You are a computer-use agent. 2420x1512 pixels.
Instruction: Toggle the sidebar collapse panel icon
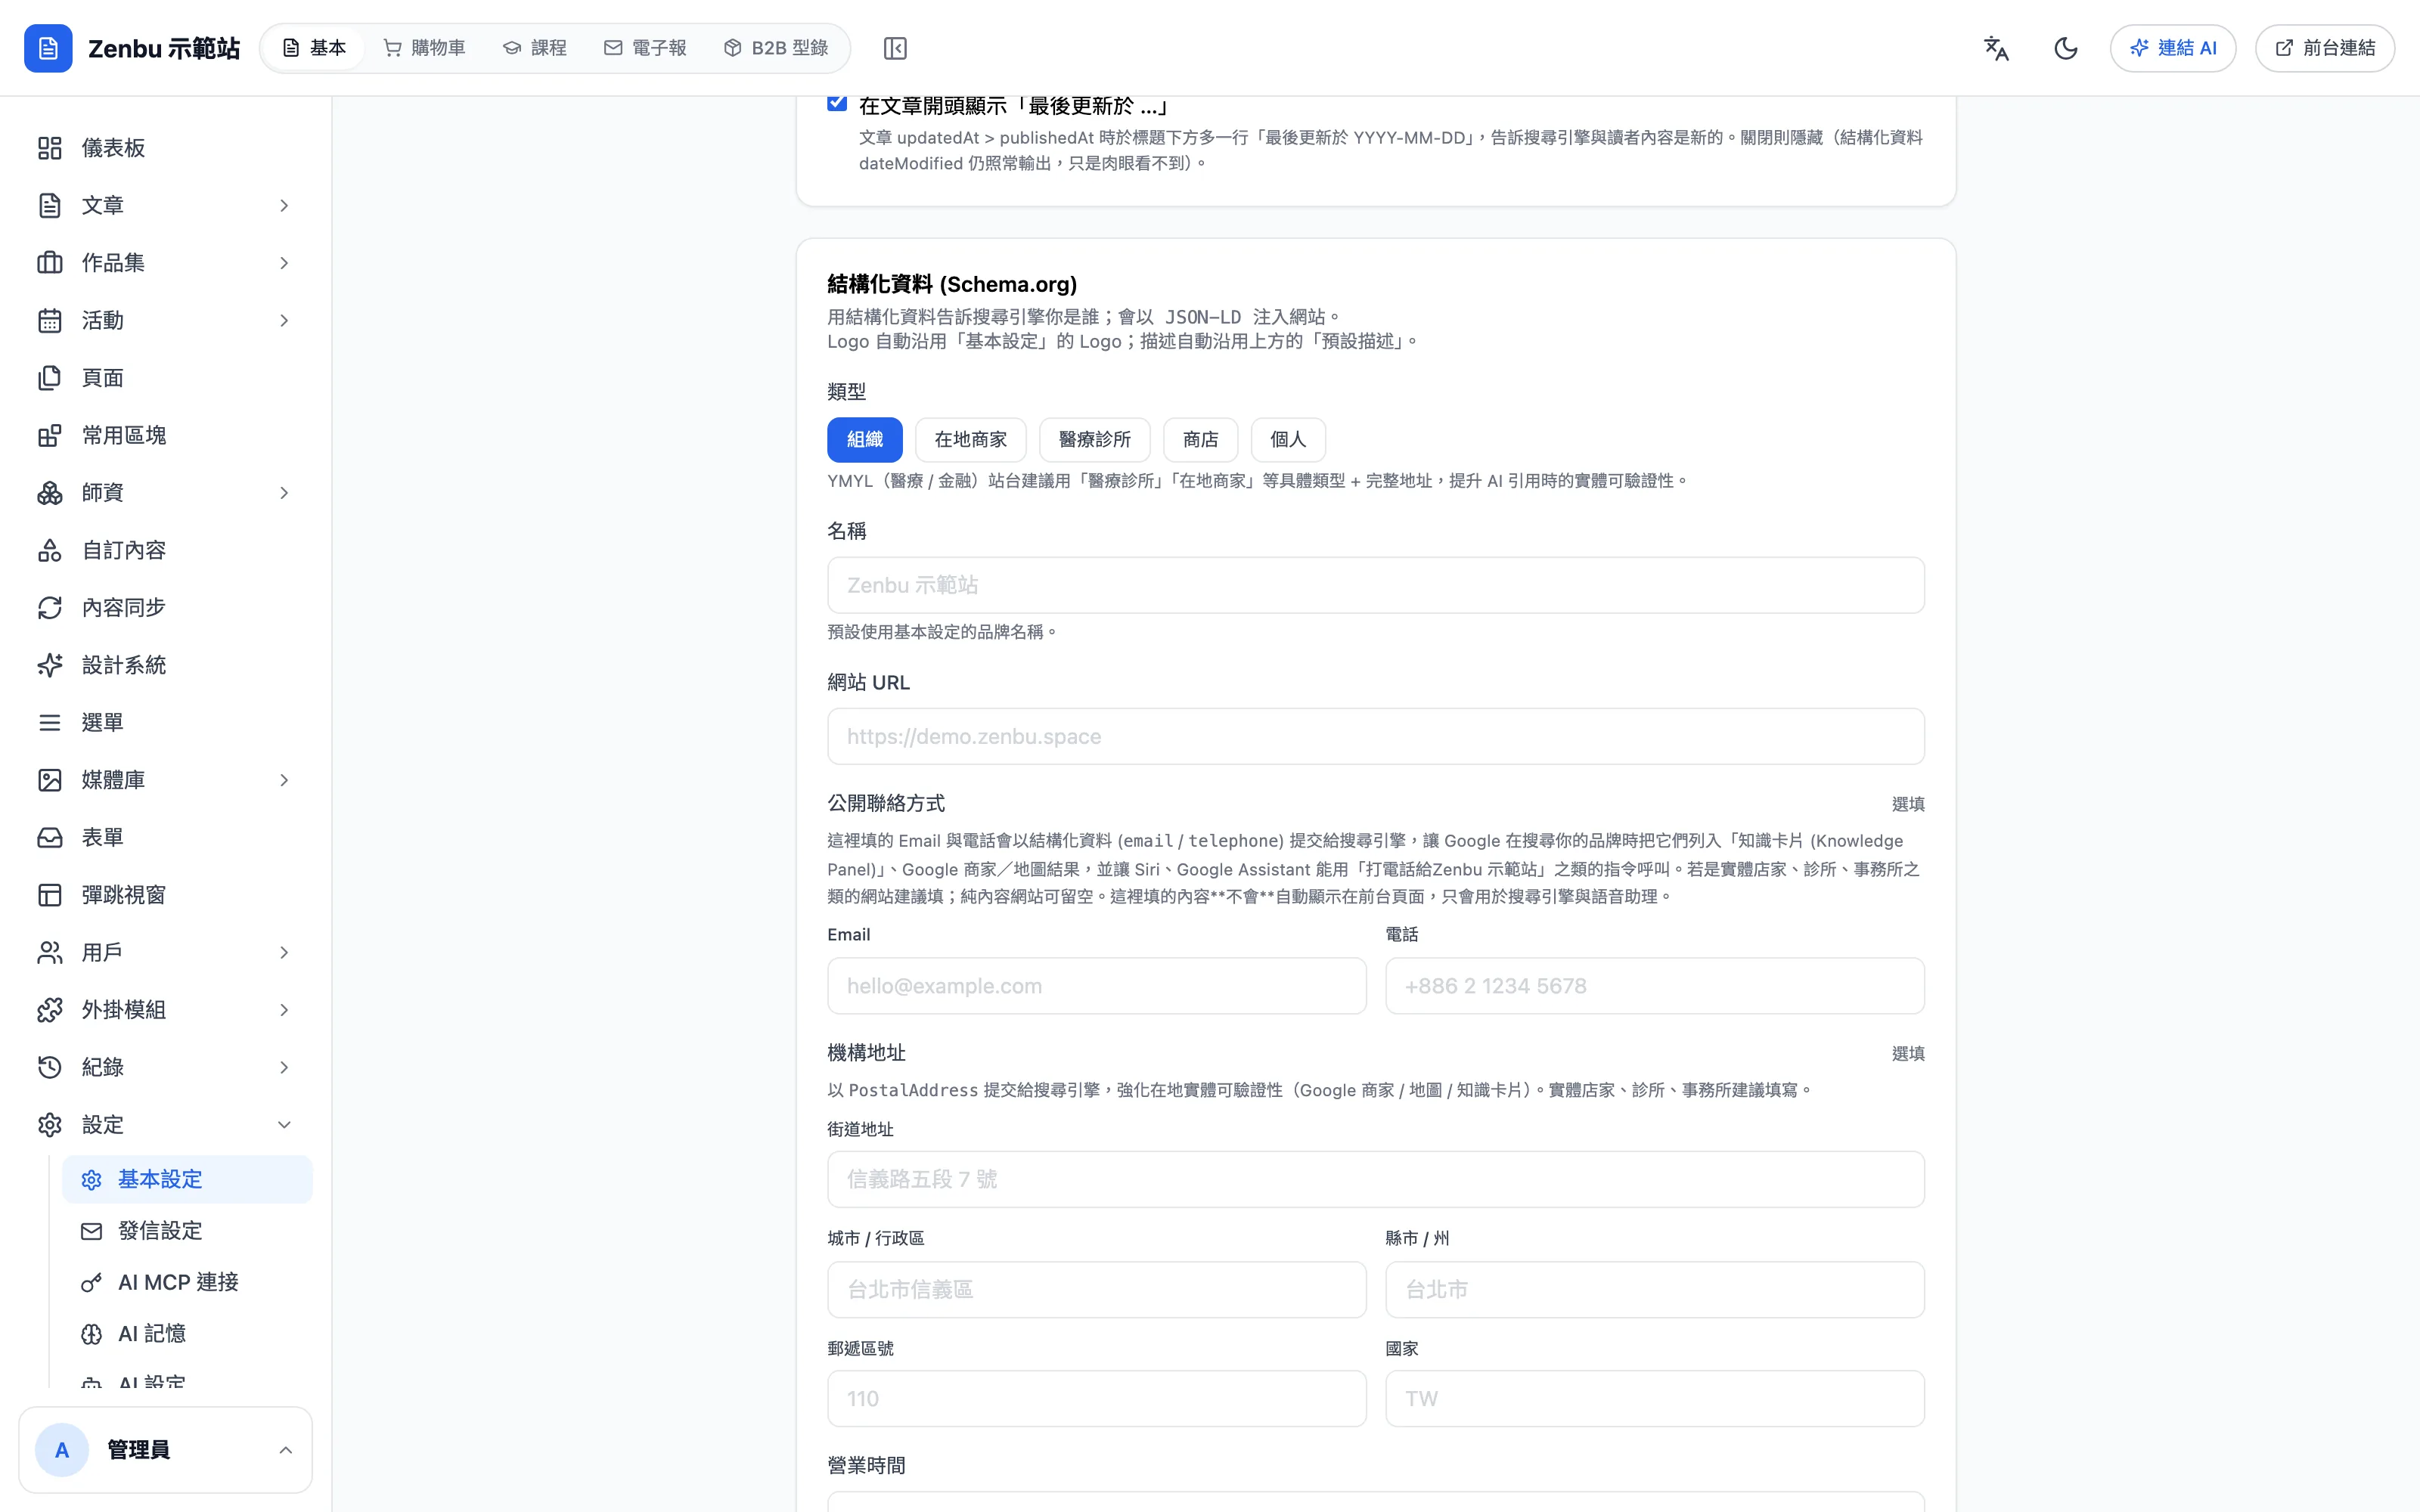tap(895, 48)
